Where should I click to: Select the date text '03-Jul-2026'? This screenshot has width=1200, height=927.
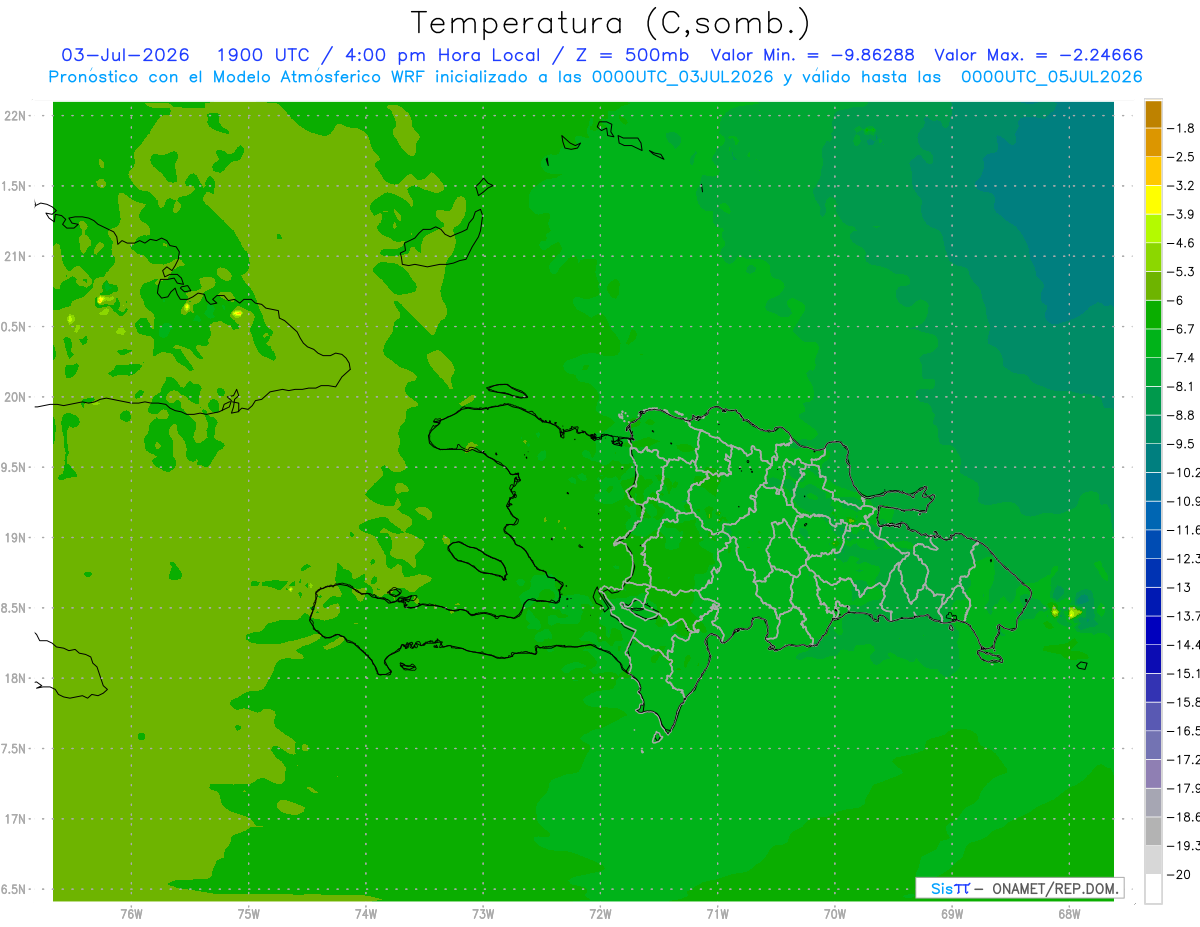(125, 55)
